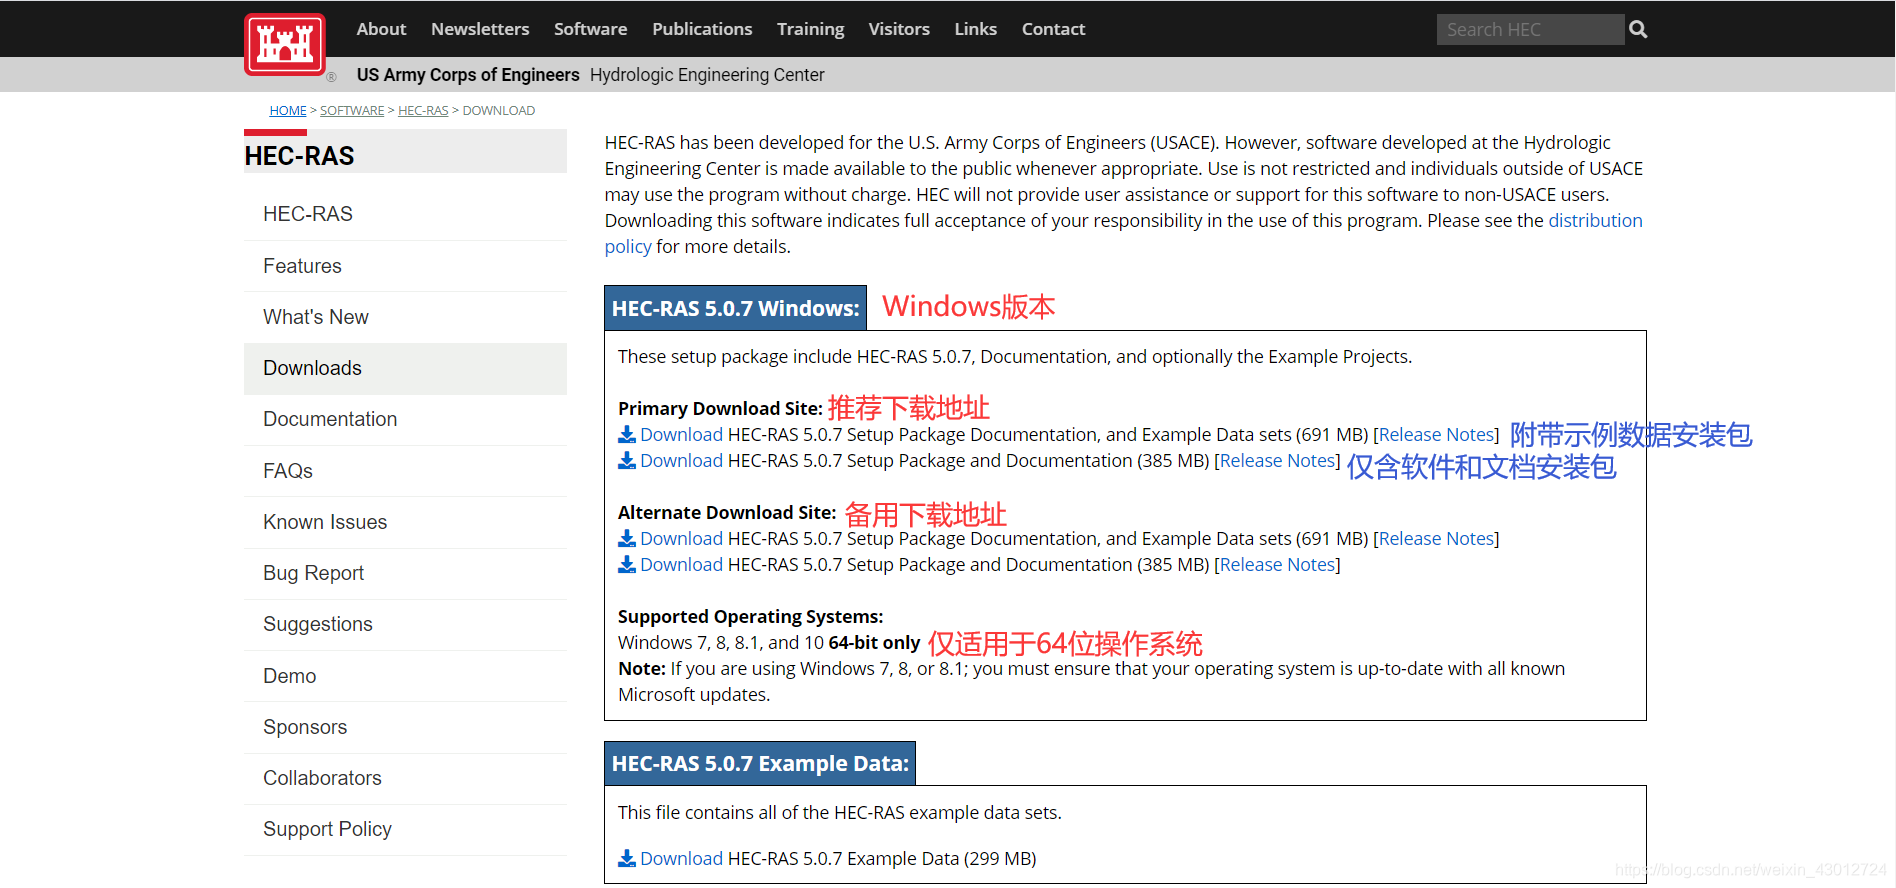
Task: Click the Hydrologic Engineering Center title text
Action: 707,75
